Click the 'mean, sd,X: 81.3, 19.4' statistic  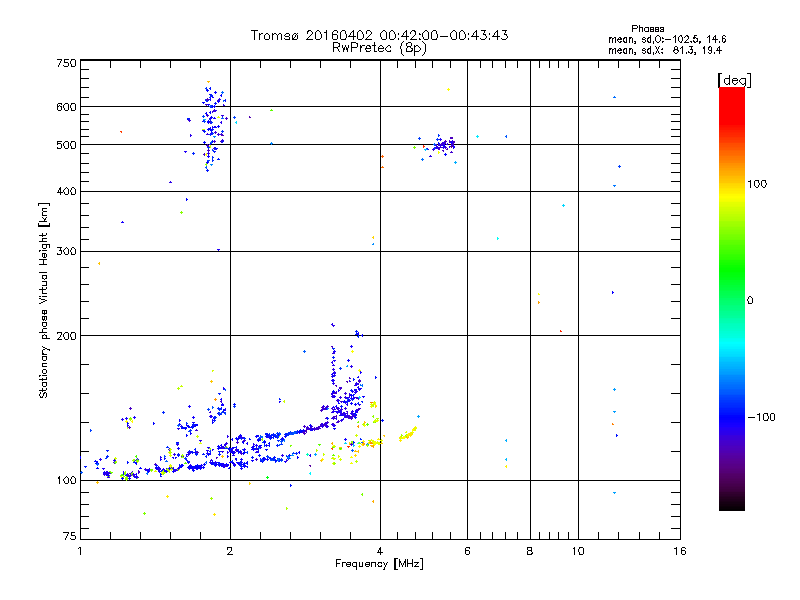pos(665,50)
